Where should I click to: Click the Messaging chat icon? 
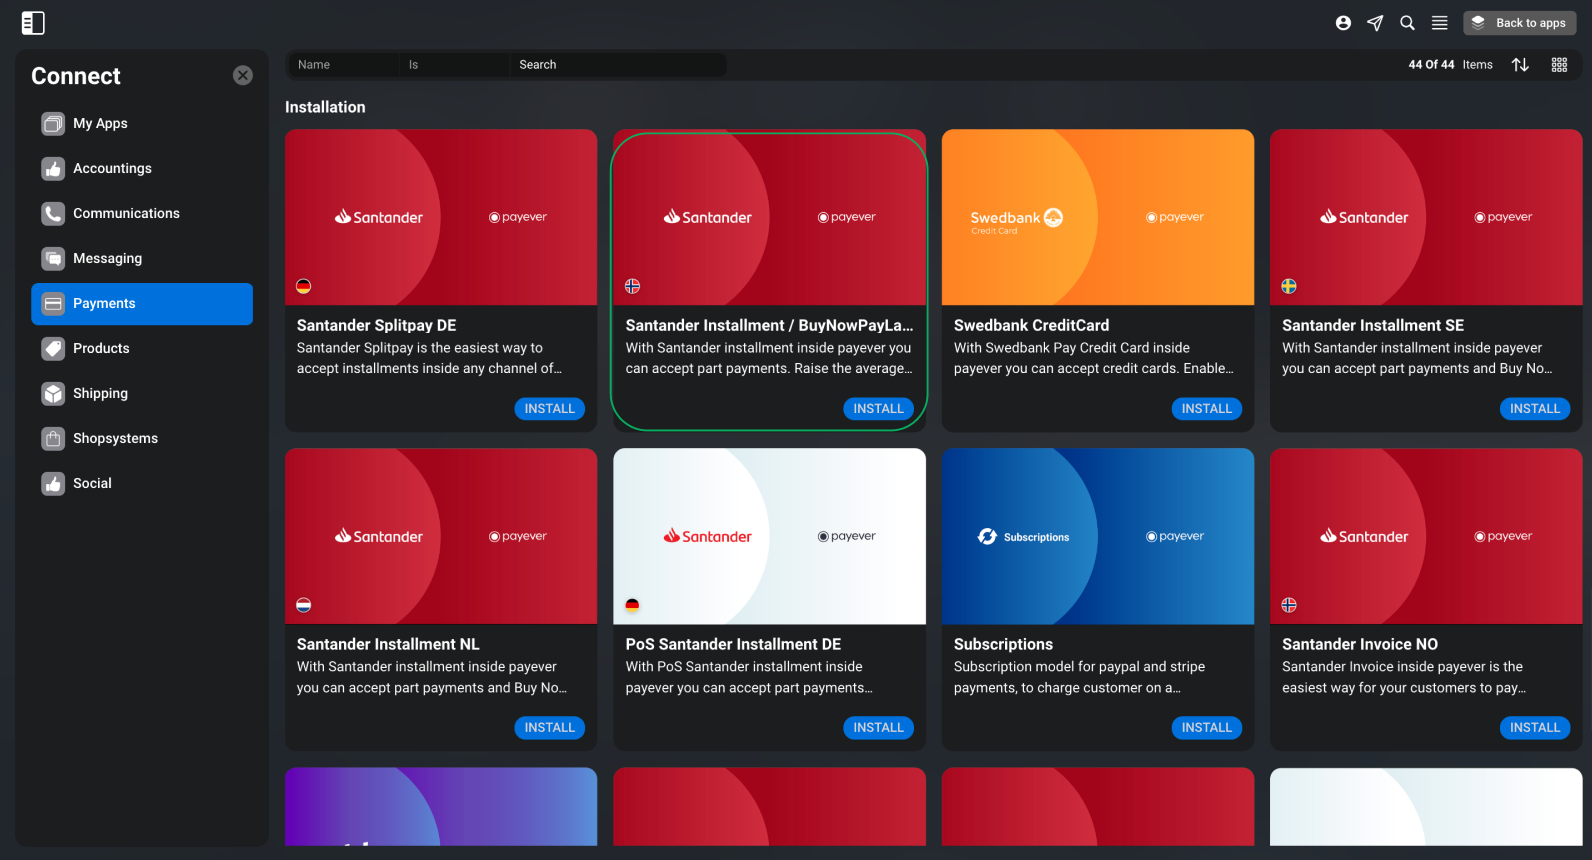coord(53,259)
